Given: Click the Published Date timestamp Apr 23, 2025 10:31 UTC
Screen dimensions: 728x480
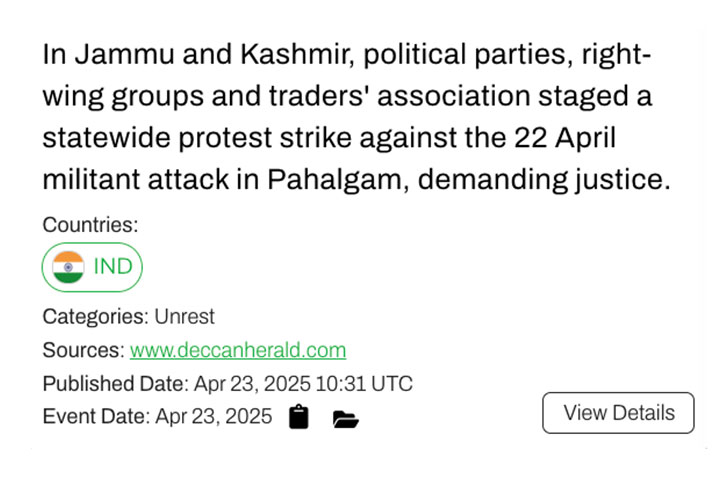Looking at the screenshot, I should [302, 384].
